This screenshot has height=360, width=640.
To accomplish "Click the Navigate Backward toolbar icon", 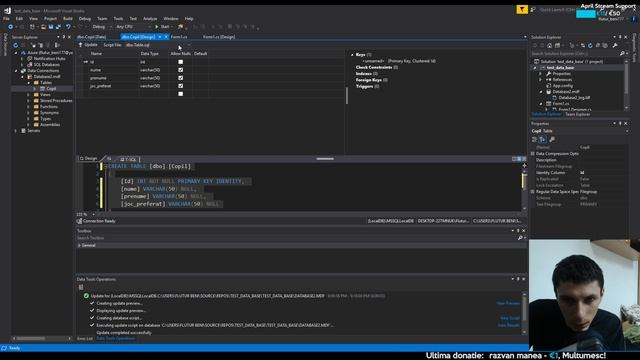I will (x=11, y=27).
